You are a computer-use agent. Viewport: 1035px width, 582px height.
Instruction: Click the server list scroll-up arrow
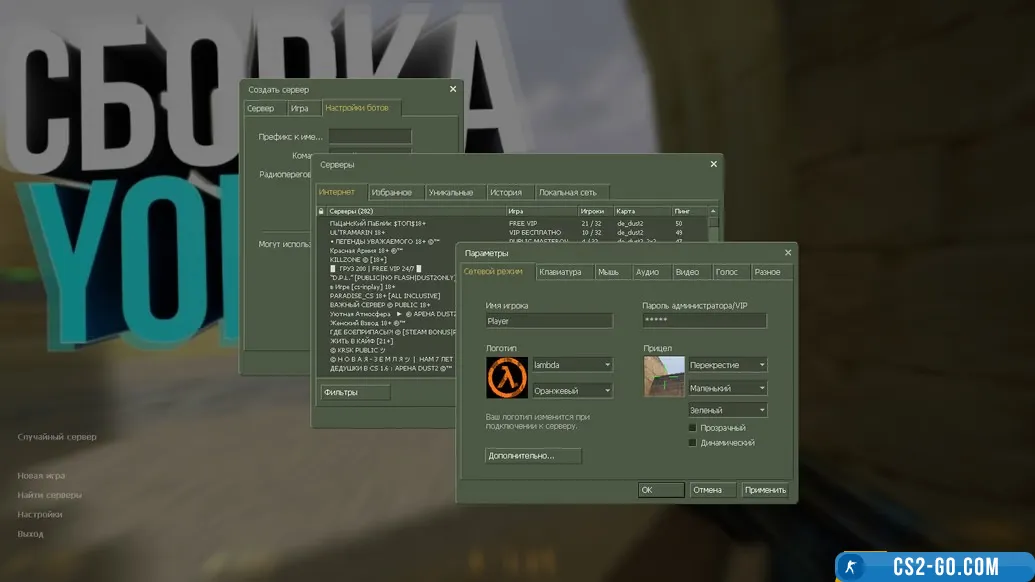point(713,212)
